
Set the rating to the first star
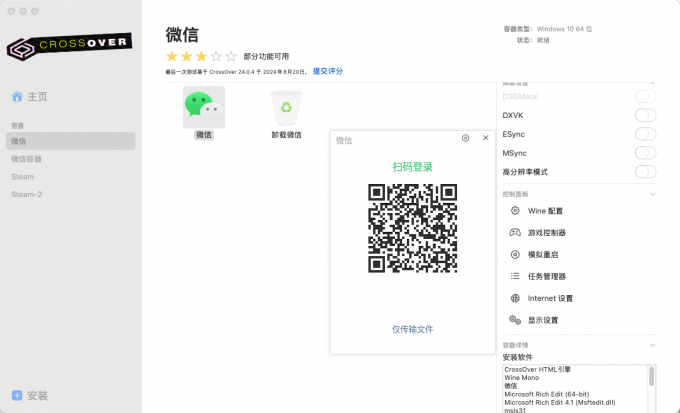172,56
